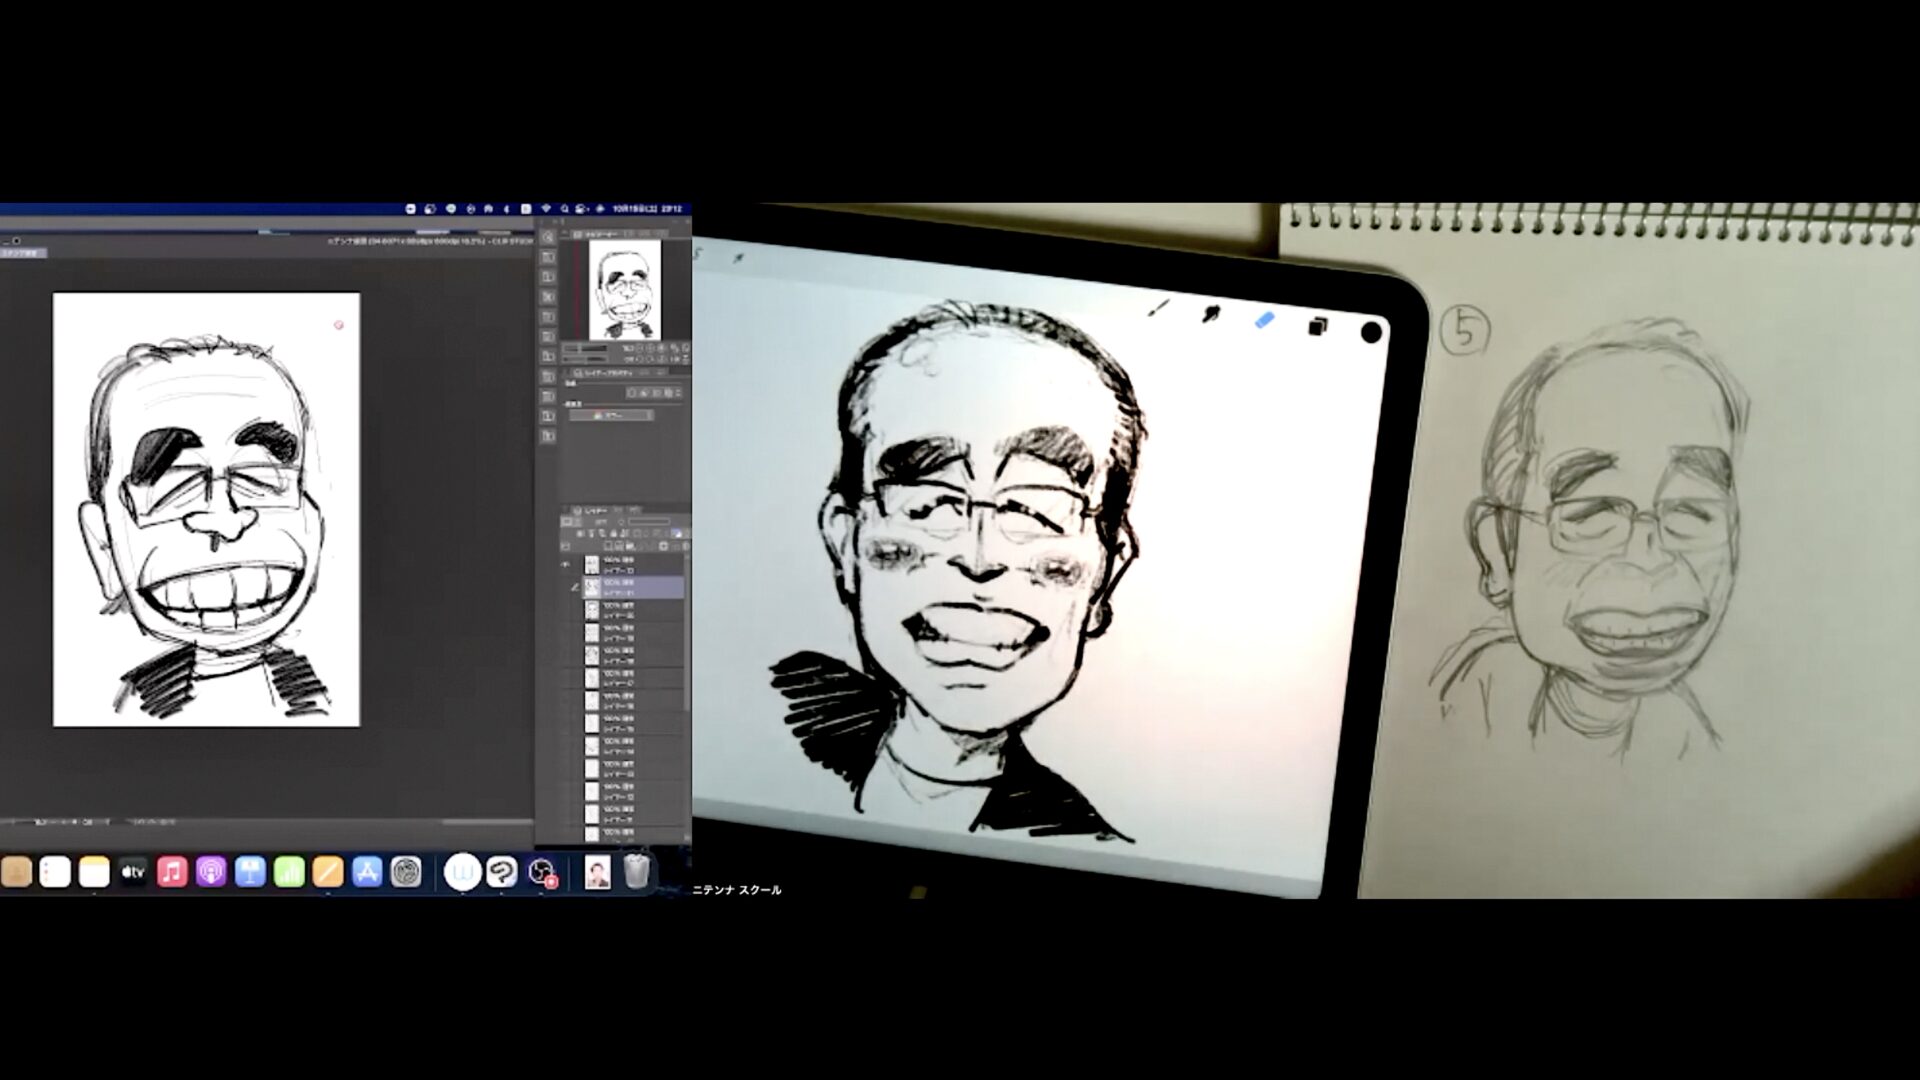
Task: Click the Navigator thumbnail preview
Action: pyautogui.click(x=624, y=290)
